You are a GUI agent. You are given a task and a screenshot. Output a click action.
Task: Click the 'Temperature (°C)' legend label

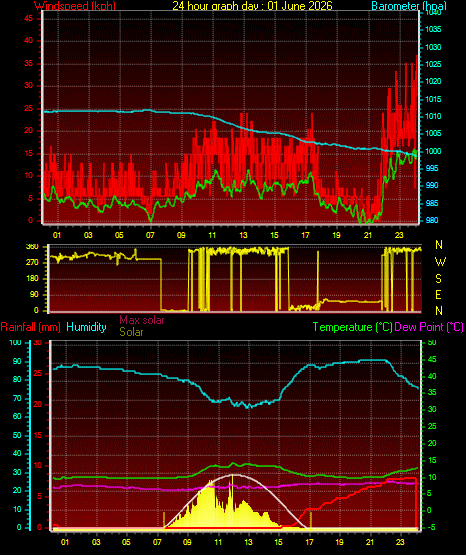point(352,327)
